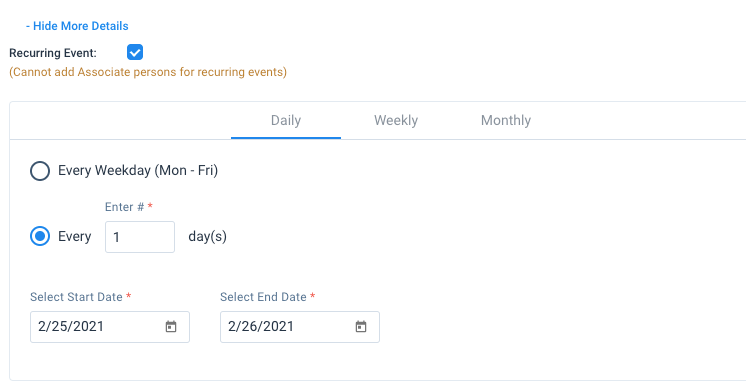Screen dimensions: 746x382
Task: Click the 'Every Weekday (Mon - Fri)' label text
Action: click(x=138, y=171)
